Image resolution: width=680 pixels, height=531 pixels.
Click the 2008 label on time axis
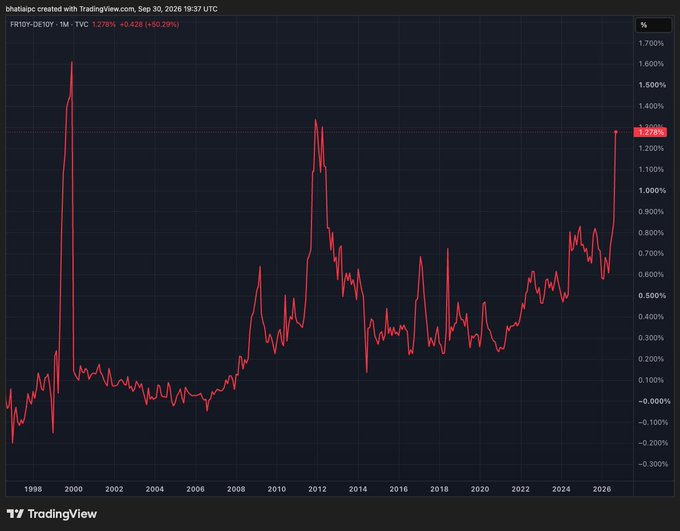tap(236, 489)
